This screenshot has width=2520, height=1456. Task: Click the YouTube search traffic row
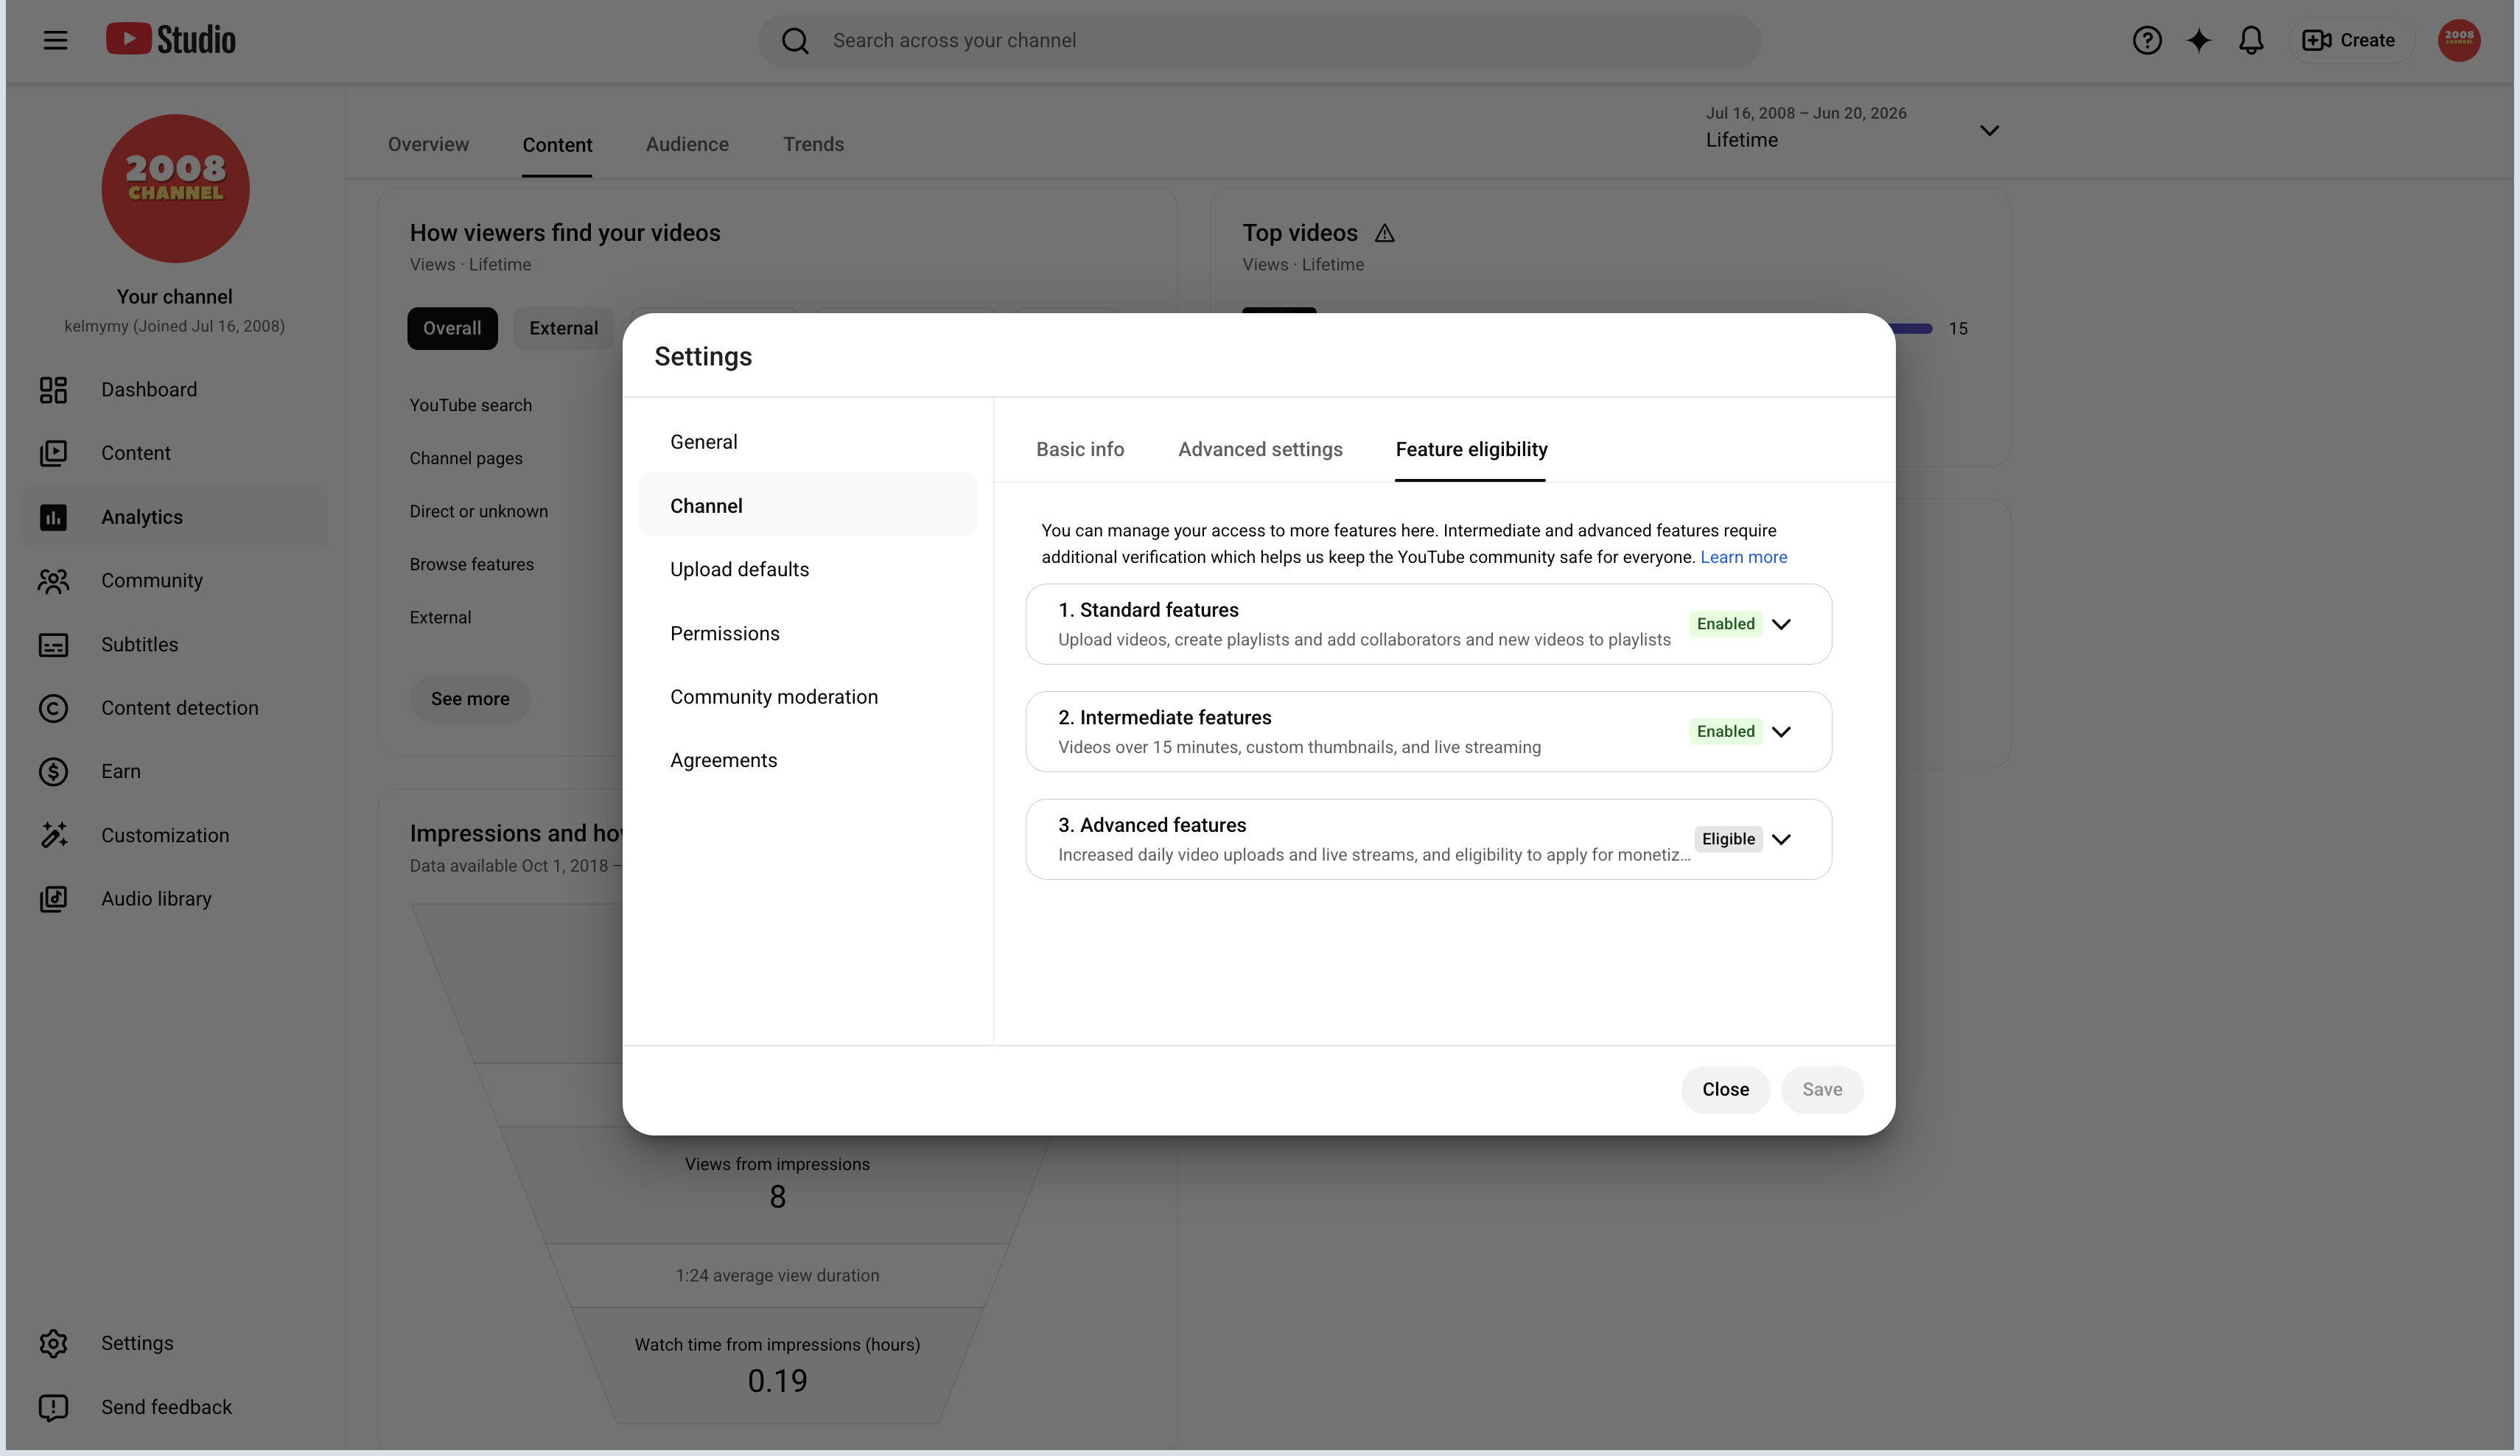point(470,405)
